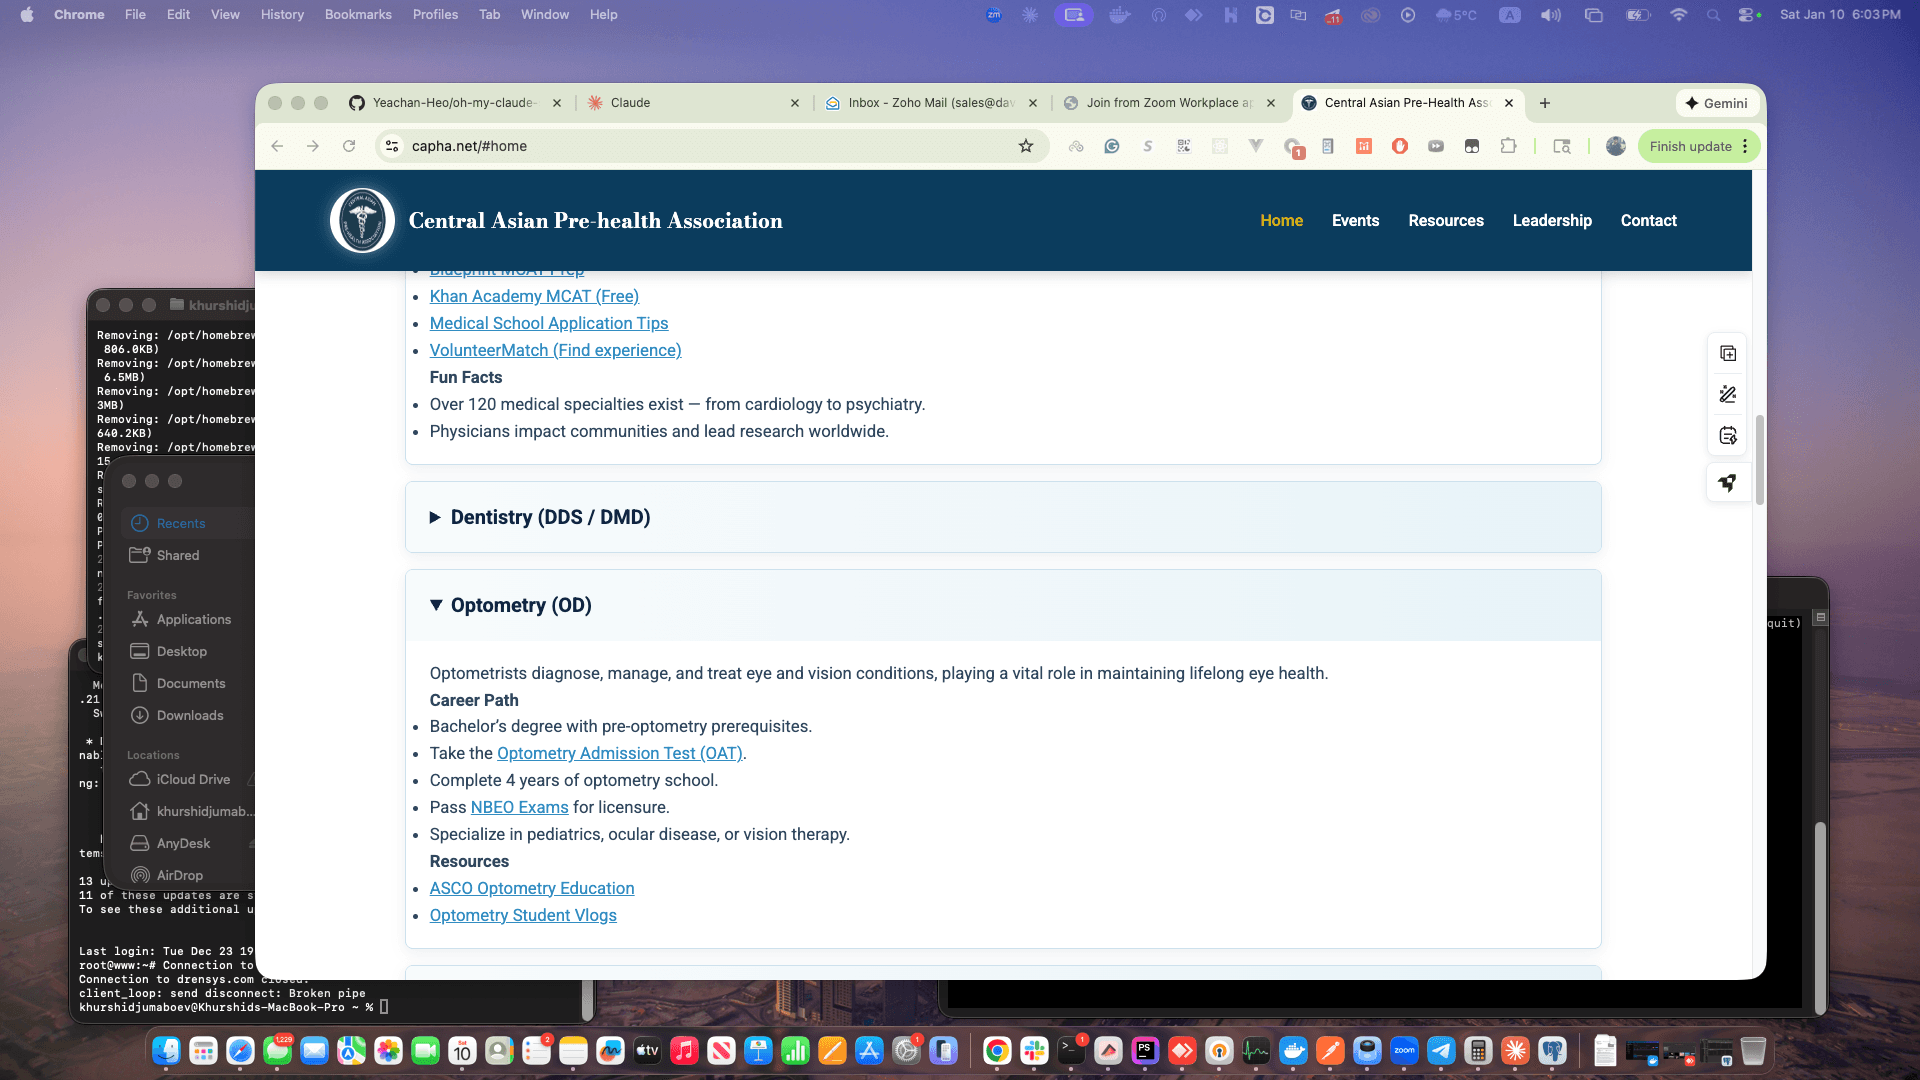This screenshot has height=1080, width=1920.
Task: Switch to the Claude tab
Action: click(690, 103)
